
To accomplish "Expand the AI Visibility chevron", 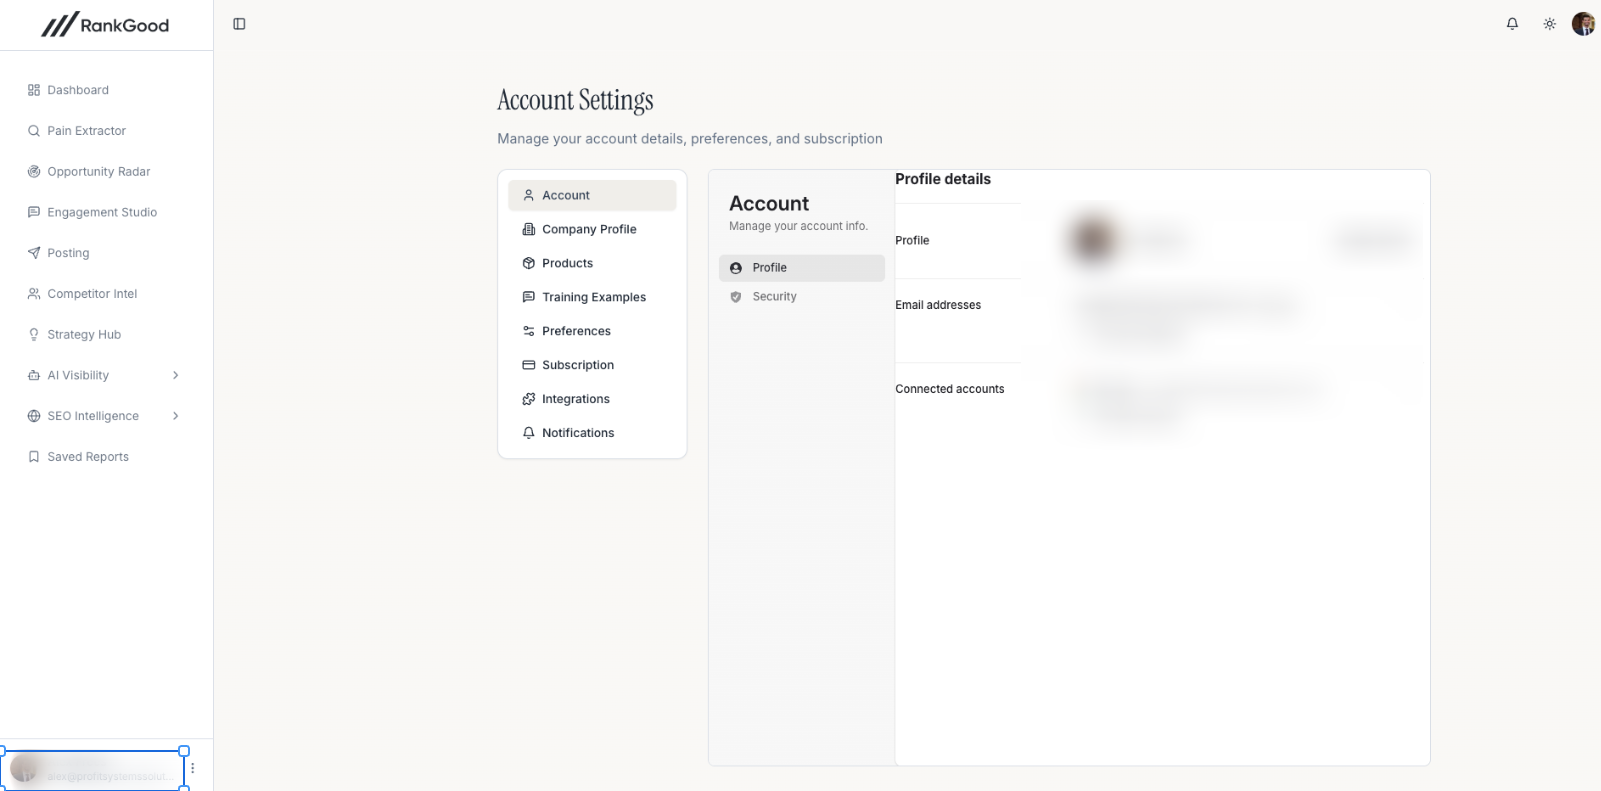I will pyautogui.click(x=176, y=375).
